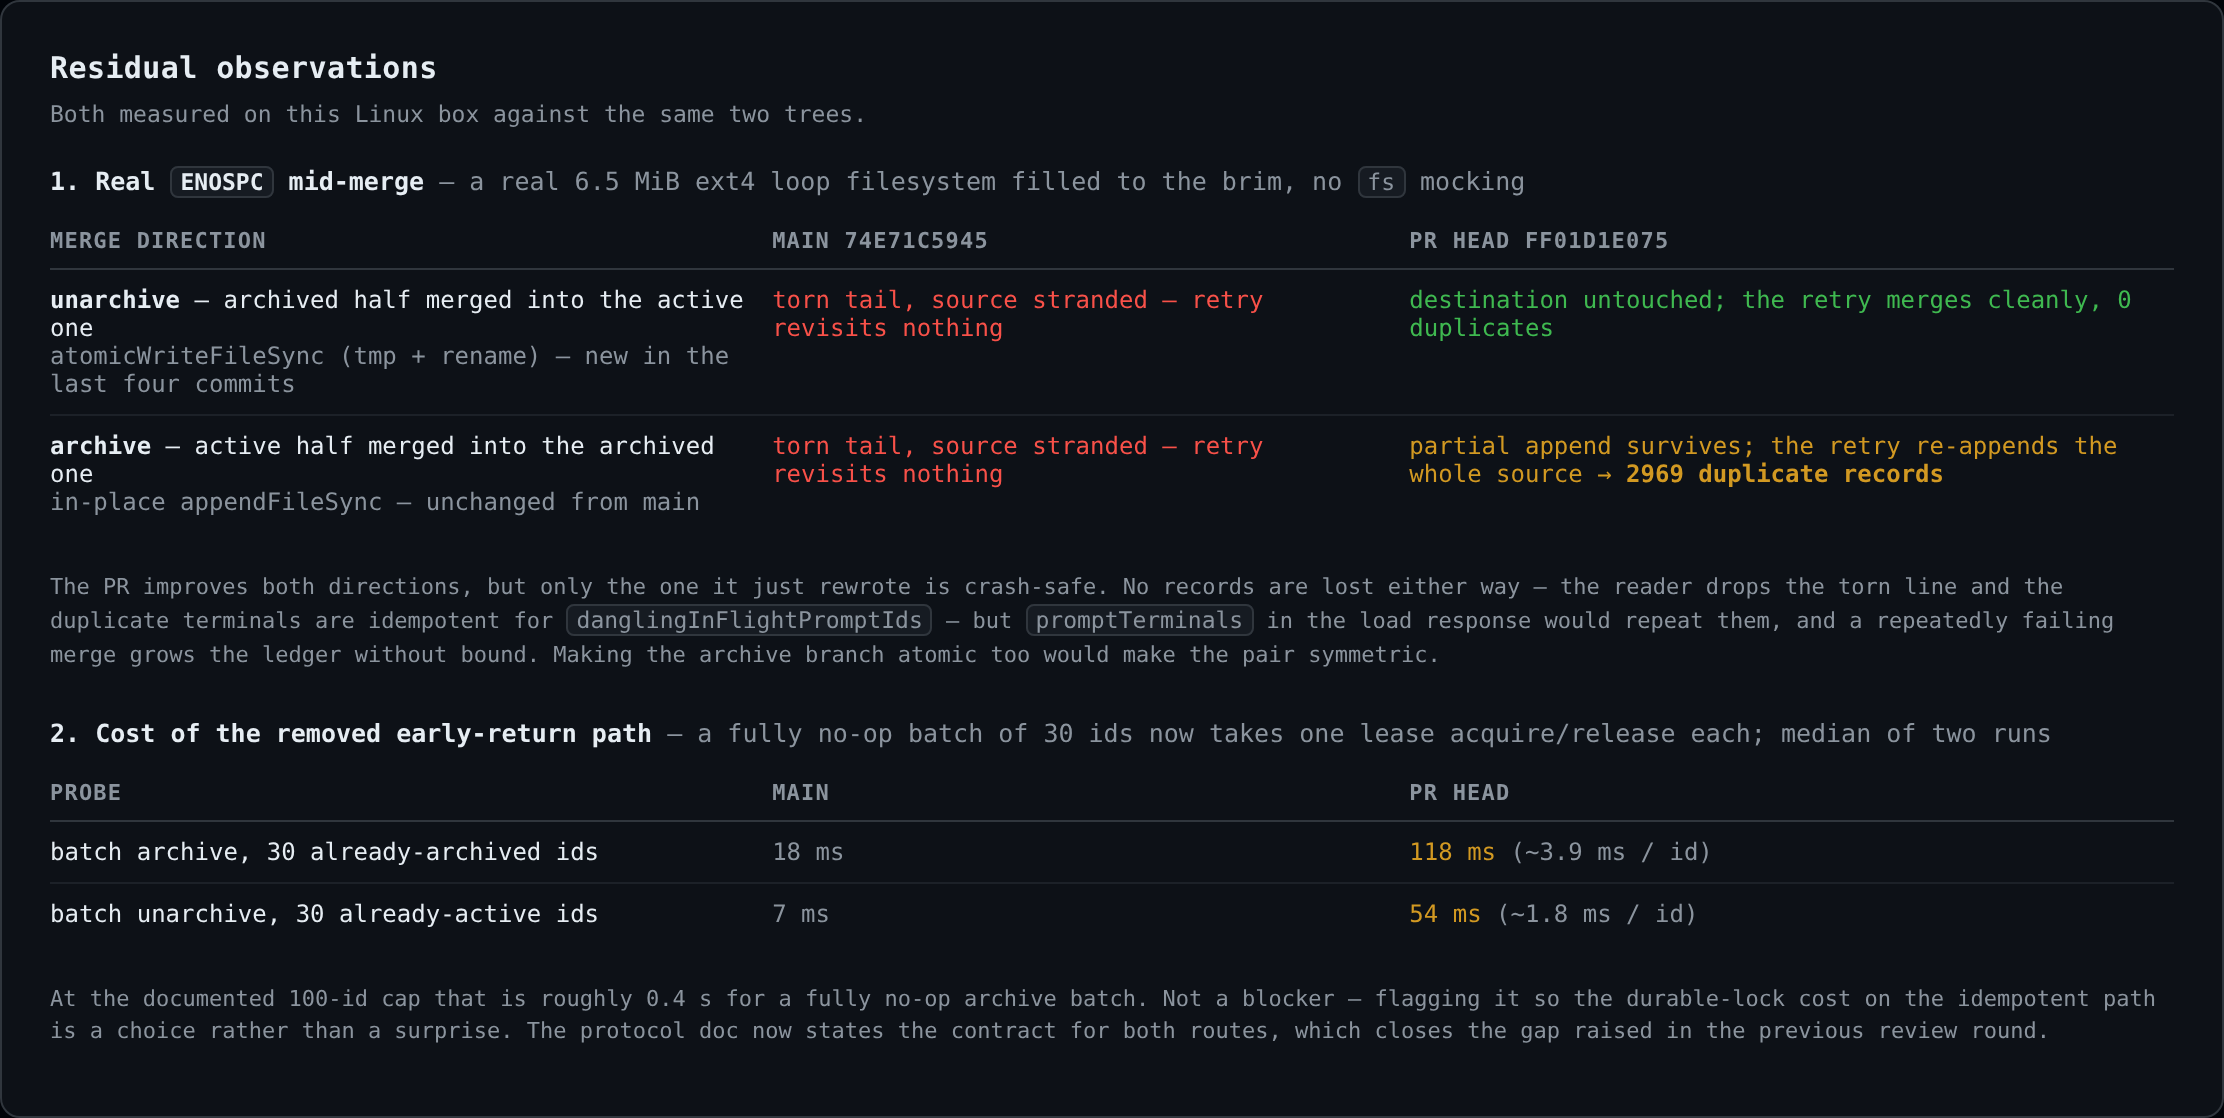Image resolution: width=2224 pixels, height=1118 pixels.
Task: Click the 2969 duplicate records text
Action: point(1784,474)
